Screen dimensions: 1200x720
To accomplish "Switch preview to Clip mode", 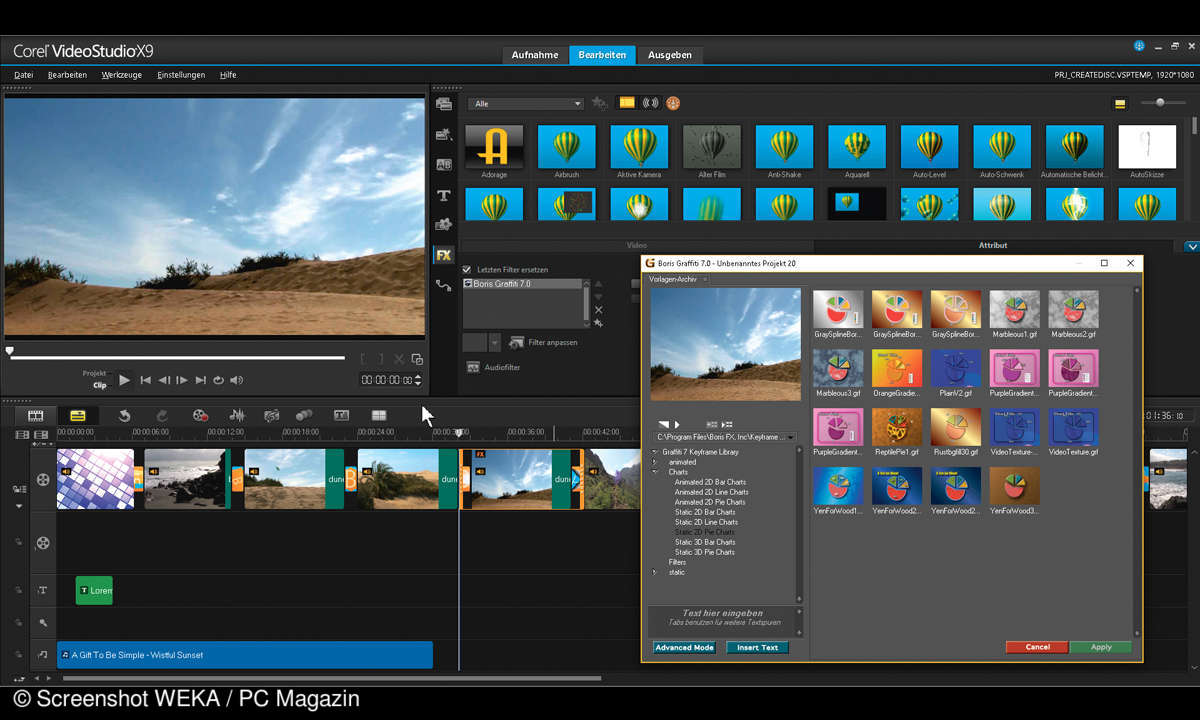I will [100, 385].
